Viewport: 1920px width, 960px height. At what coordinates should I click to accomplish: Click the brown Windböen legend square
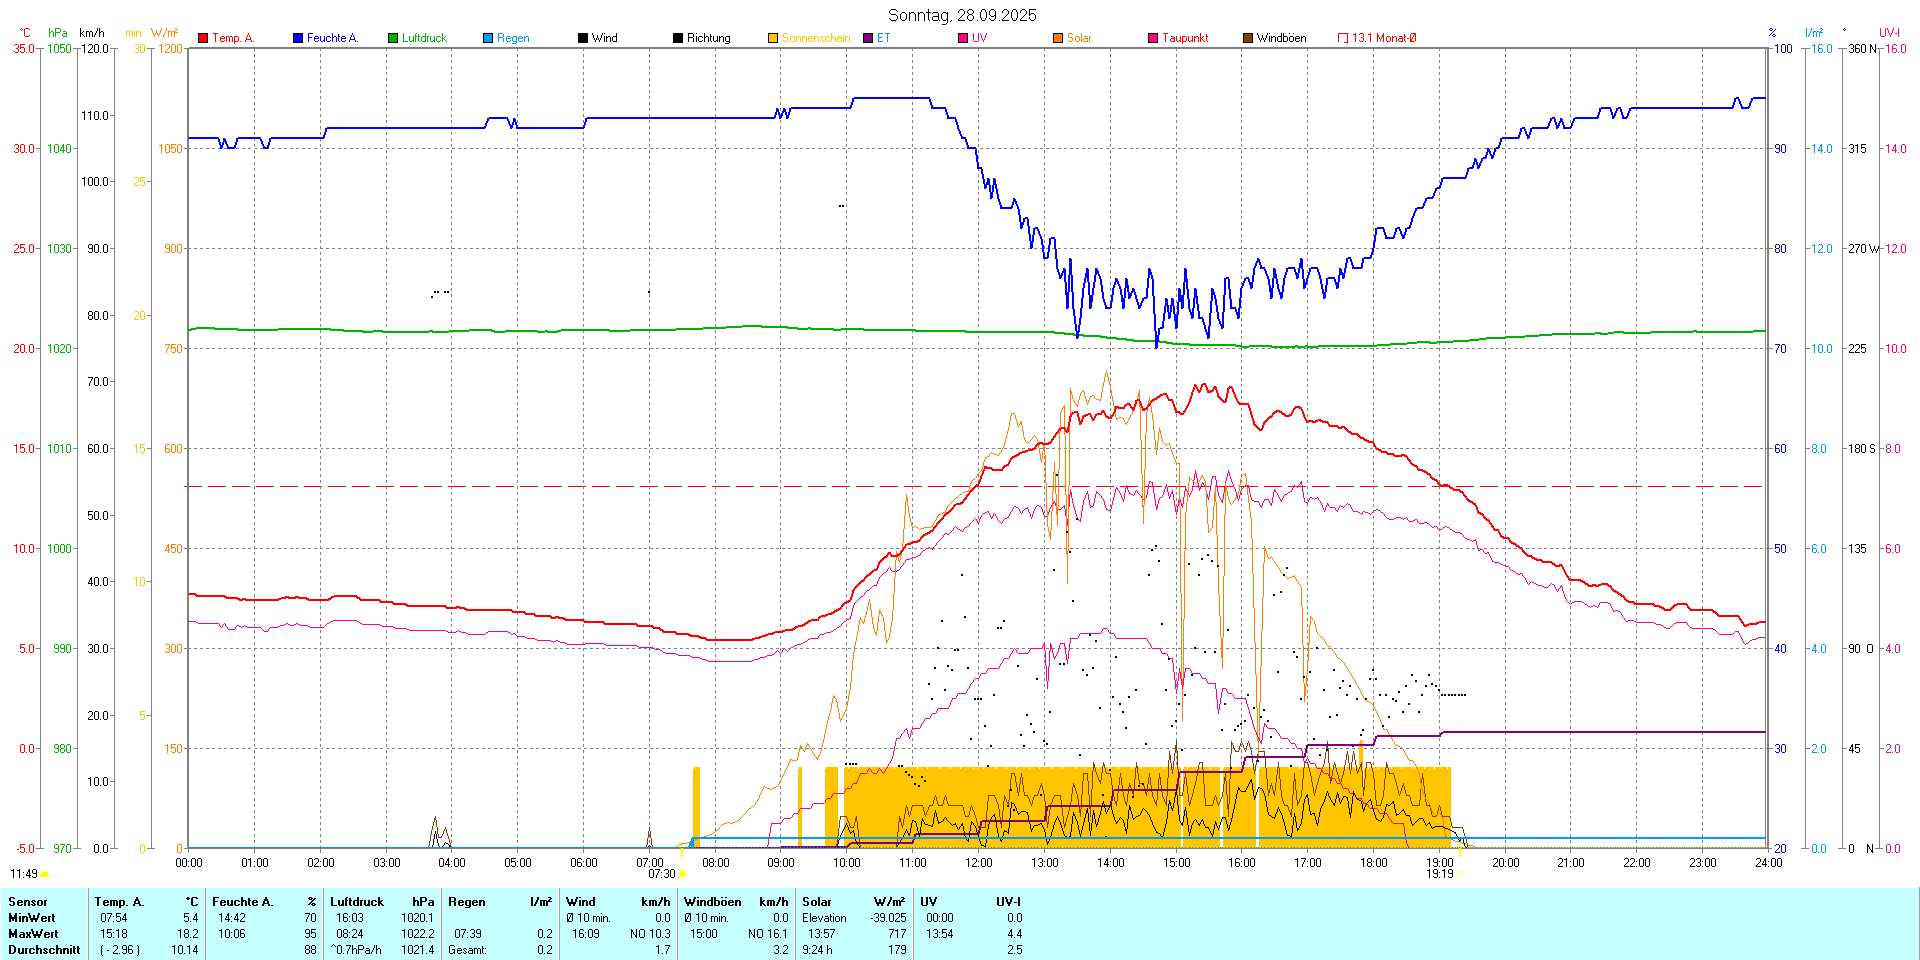1248,38
